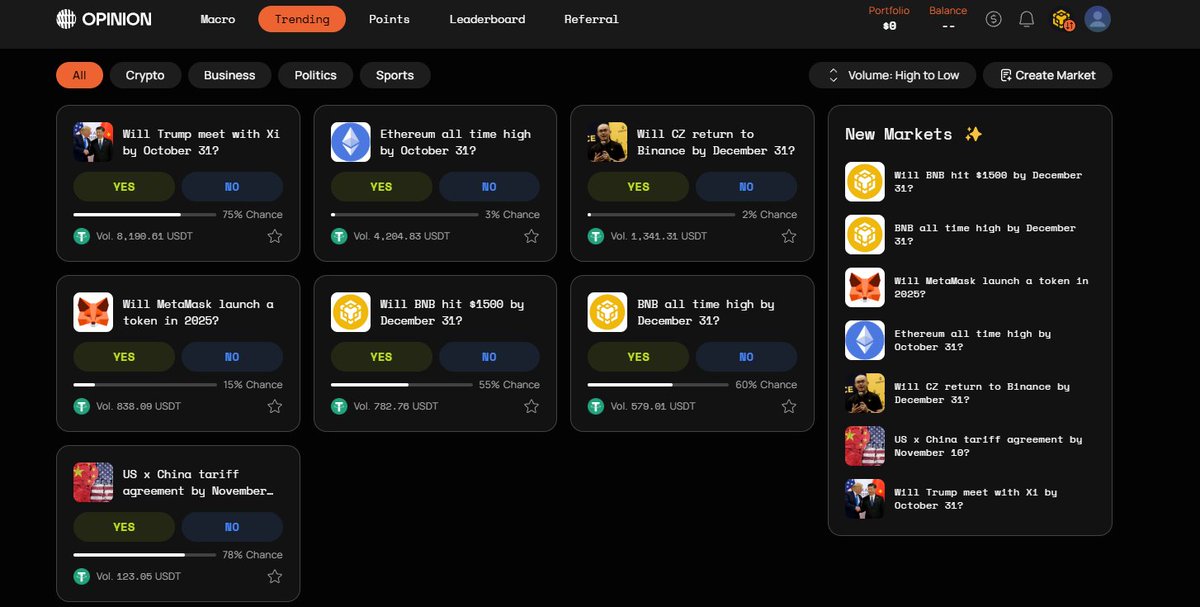Open 'BNB all time high by December 31?' in New Markets
Viewport: 1200px width, 607px height.
[985, 234]
